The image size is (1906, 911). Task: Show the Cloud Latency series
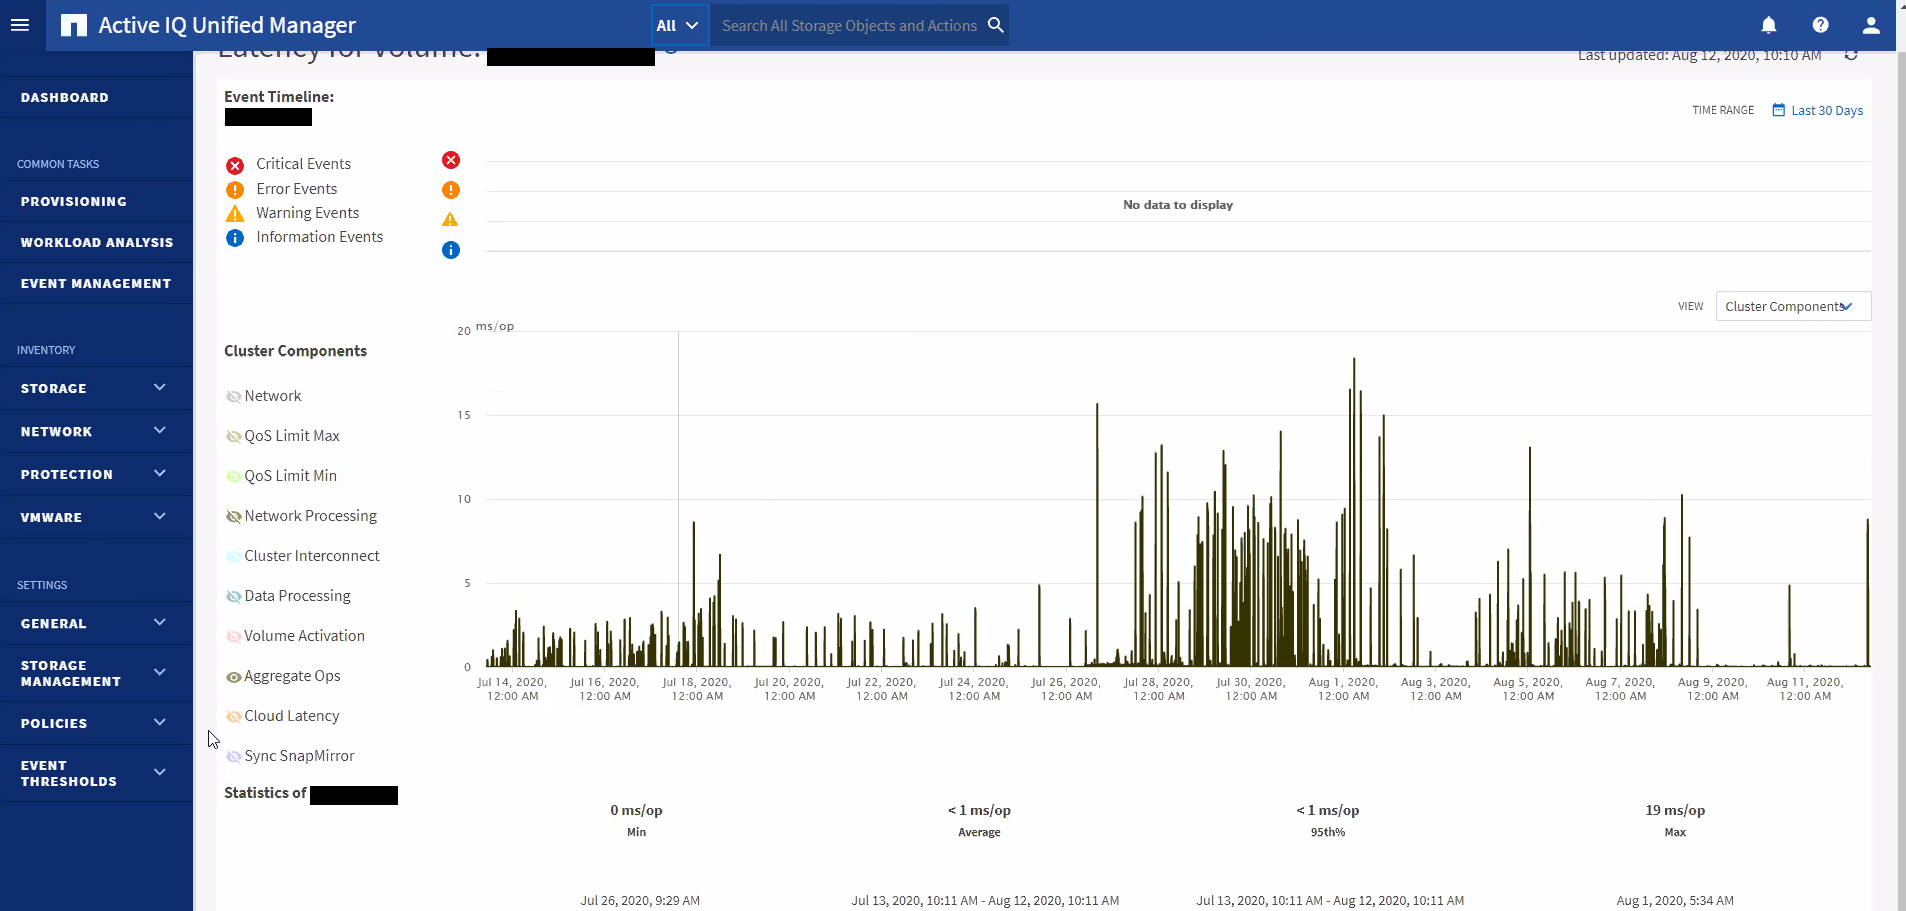click(x=233, y=716)
